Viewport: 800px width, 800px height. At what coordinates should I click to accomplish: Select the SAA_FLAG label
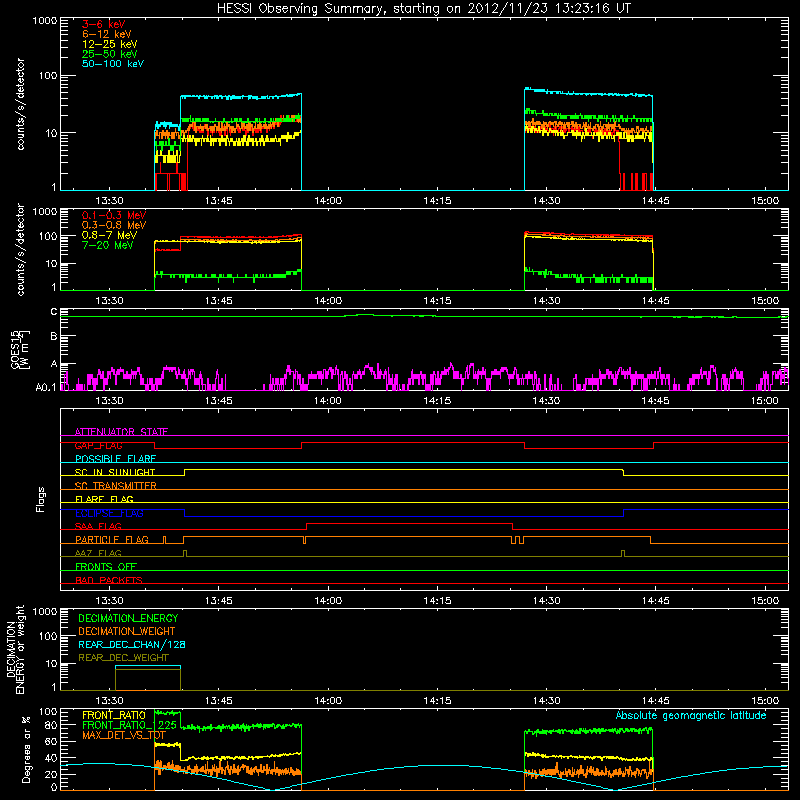tap(98, 526)
